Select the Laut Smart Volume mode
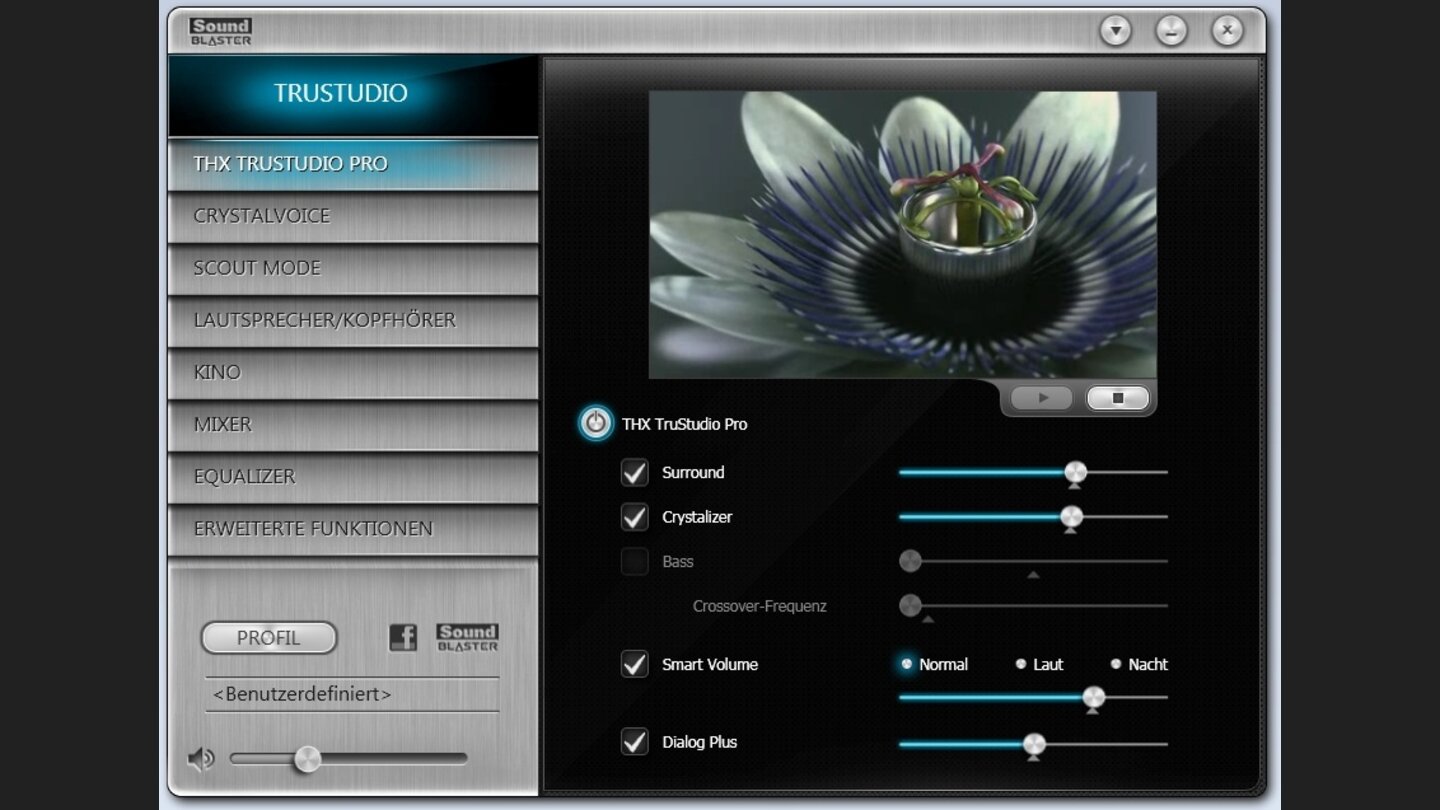Screen dimensions: 1440x810 1021,664
